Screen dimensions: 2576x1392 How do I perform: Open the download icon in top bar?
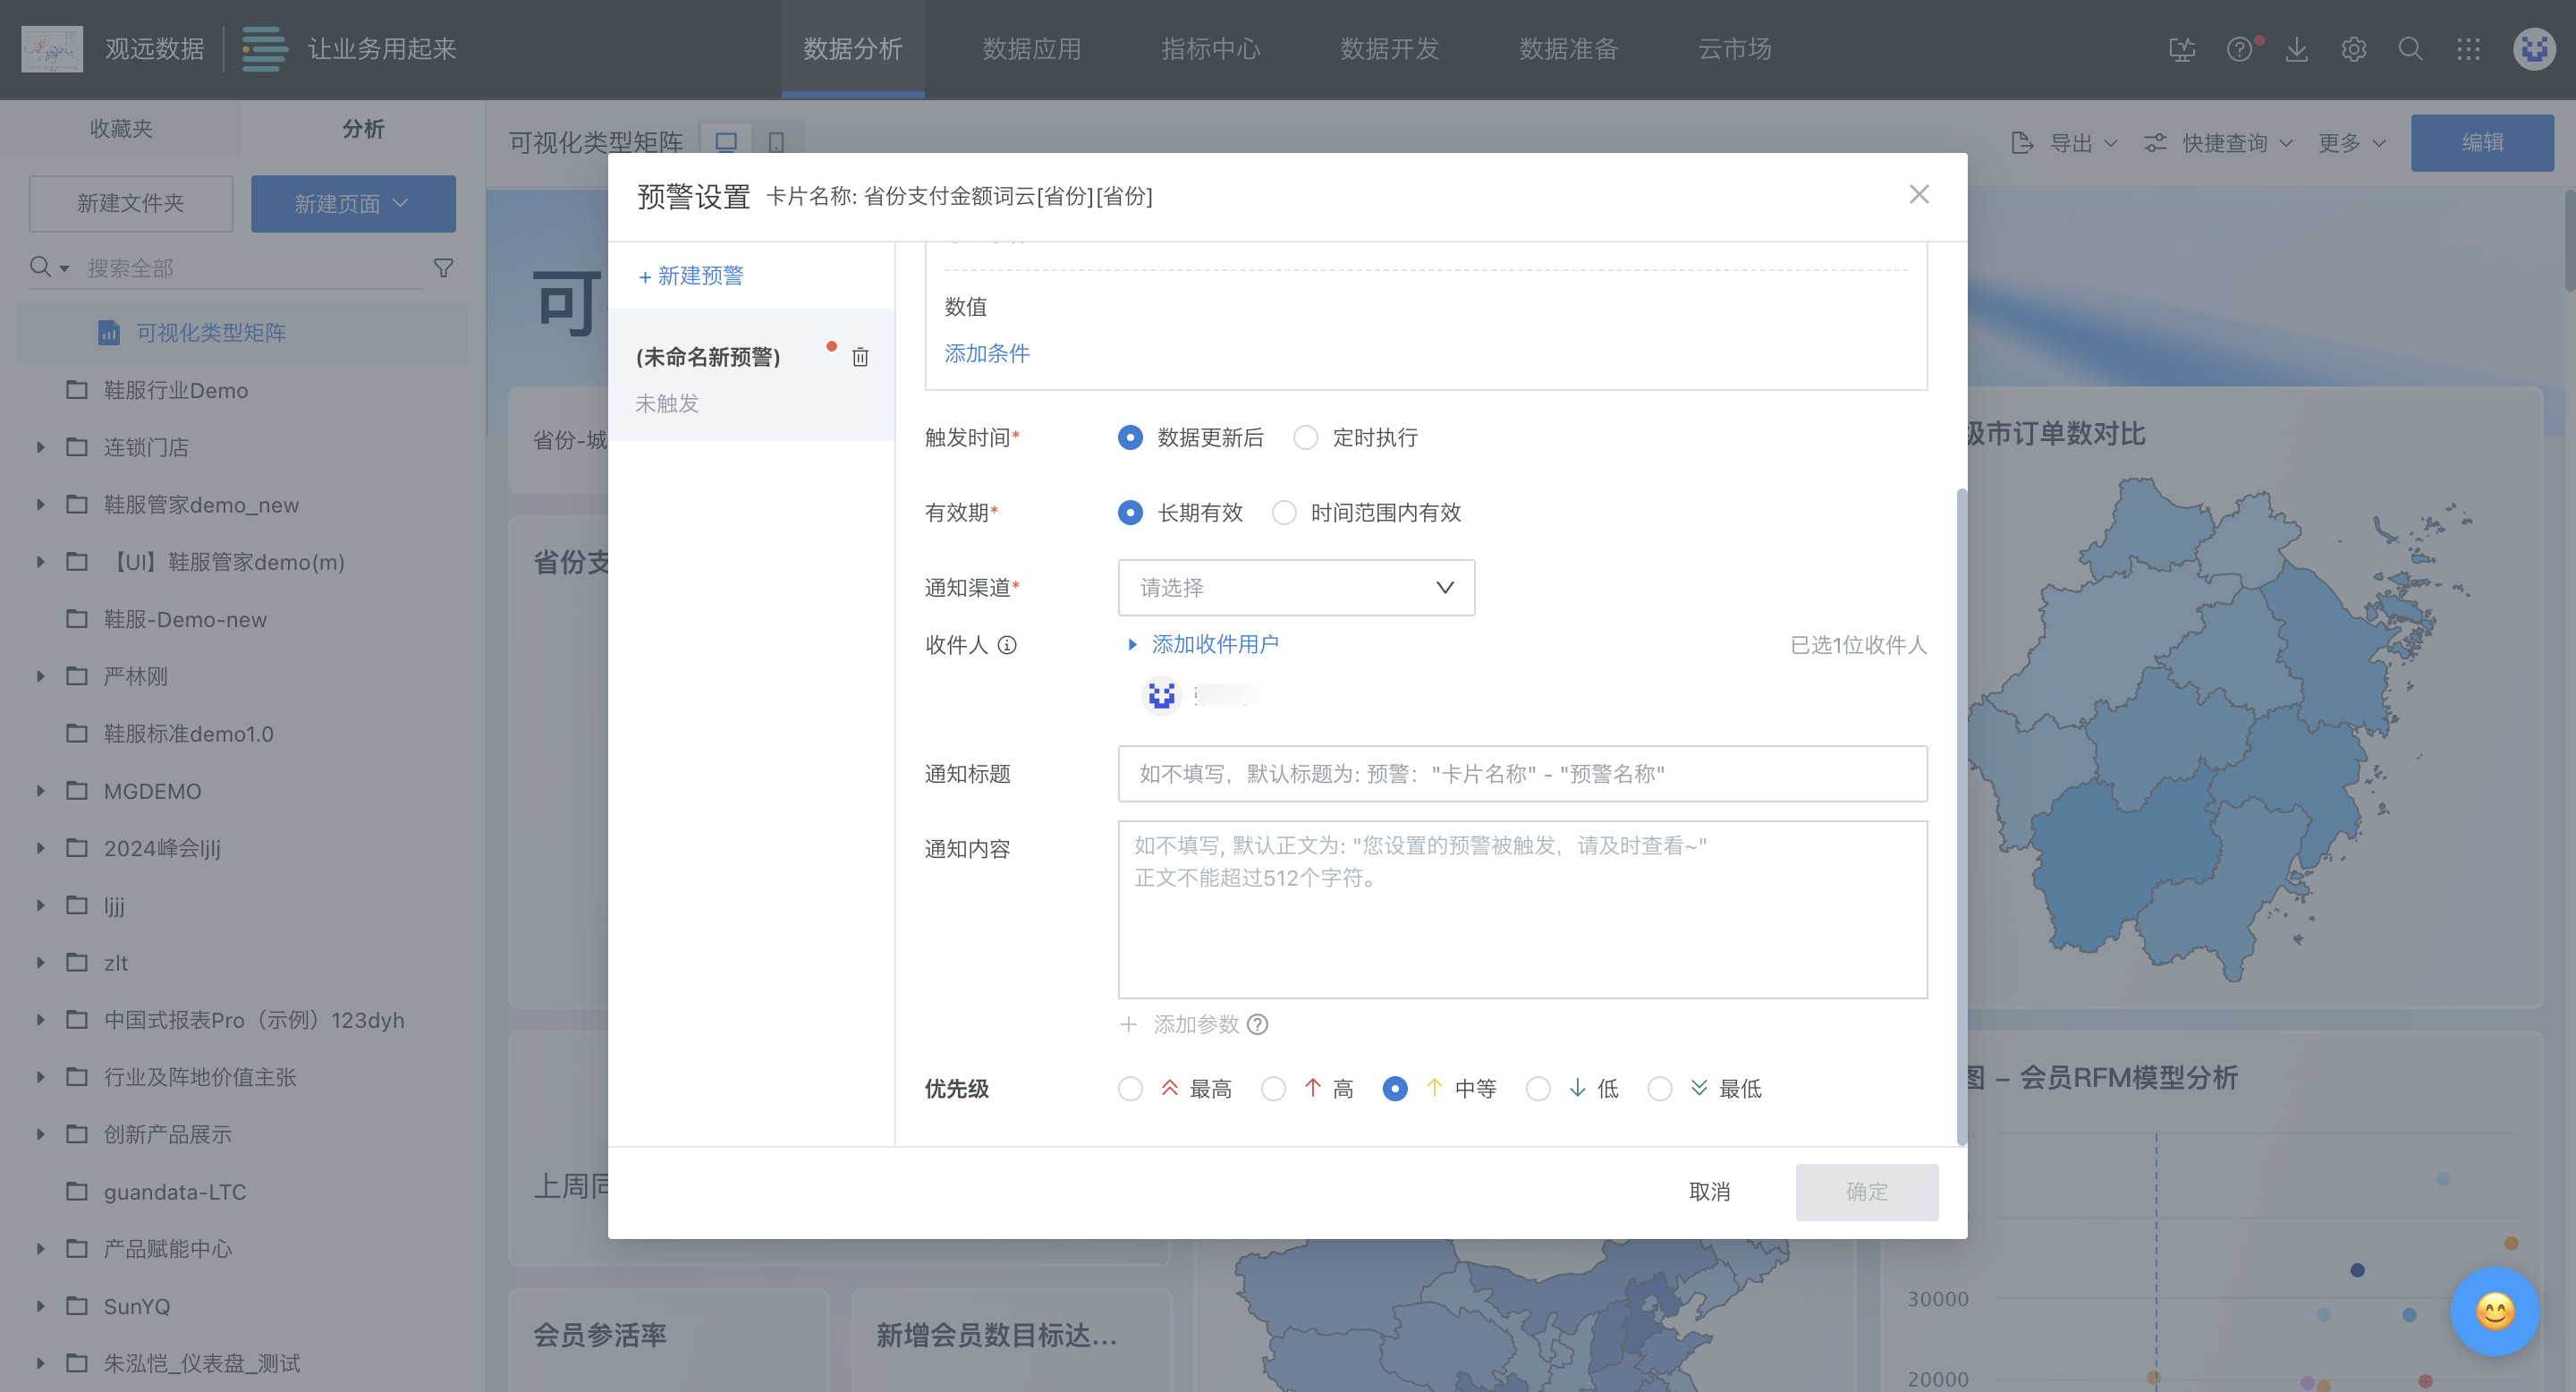pos(2297,49)
